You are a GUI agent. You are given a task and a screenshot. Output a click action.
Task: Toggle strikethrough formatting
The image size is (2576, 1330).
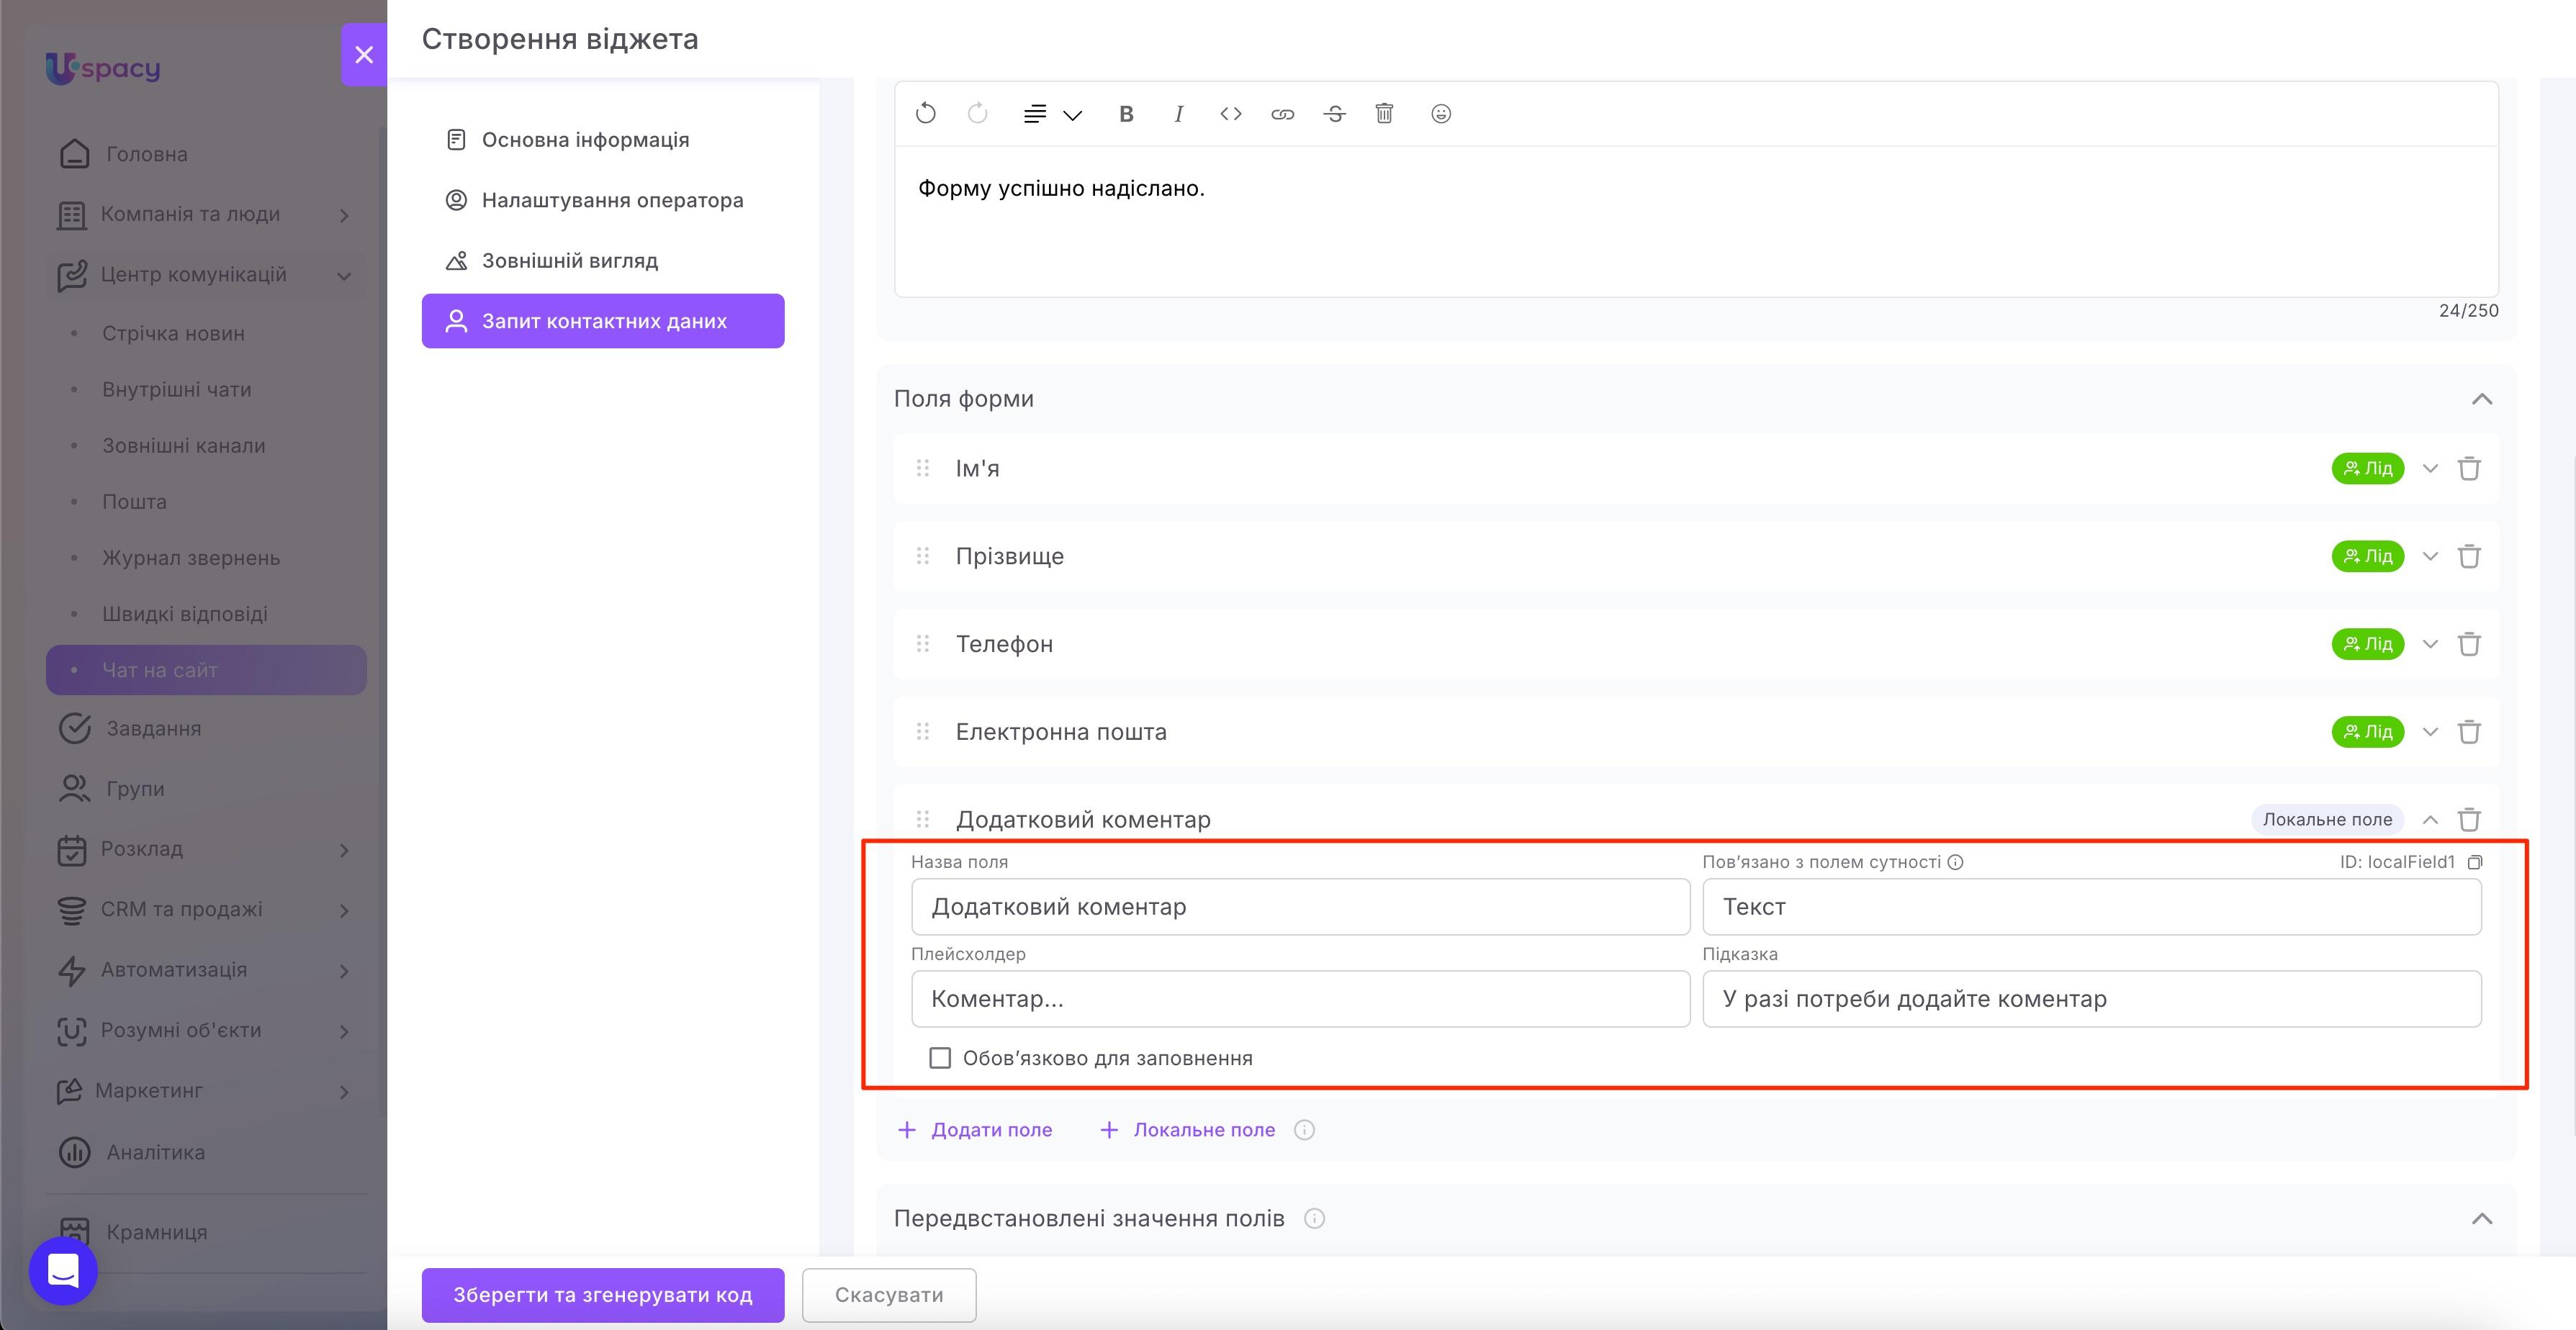(1334, 114)
